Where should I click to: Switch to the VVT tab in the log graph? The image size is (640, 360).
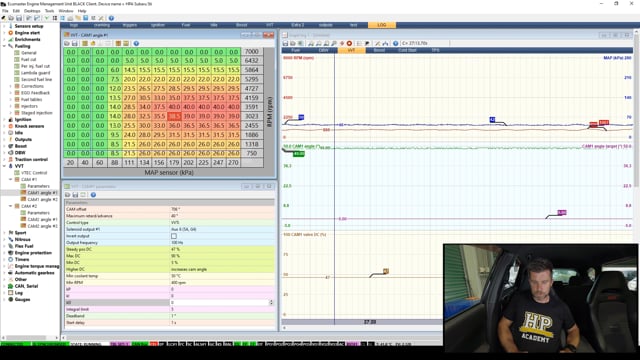pyautogui.click(x=351, y=50)
